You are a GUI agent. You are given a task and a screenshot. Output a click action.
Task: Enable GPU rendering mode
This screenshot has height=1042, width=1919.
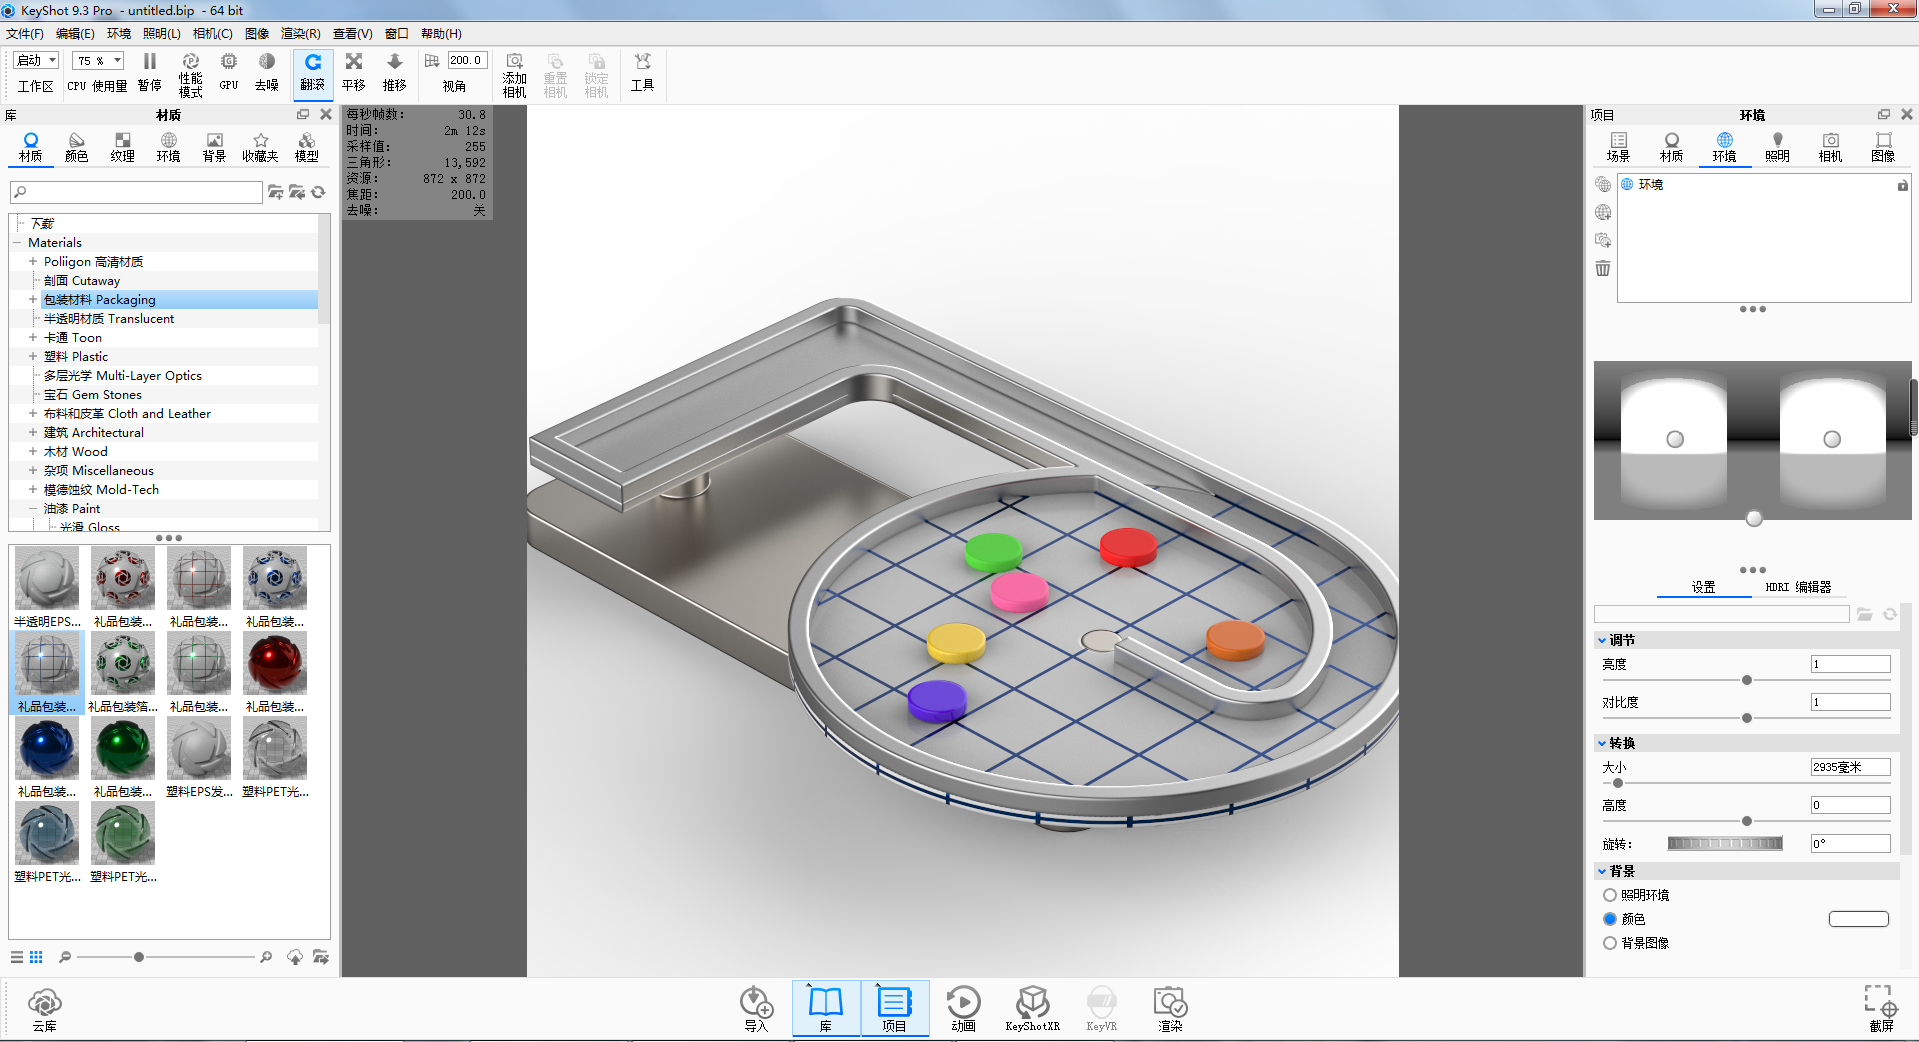pos(229,73)
